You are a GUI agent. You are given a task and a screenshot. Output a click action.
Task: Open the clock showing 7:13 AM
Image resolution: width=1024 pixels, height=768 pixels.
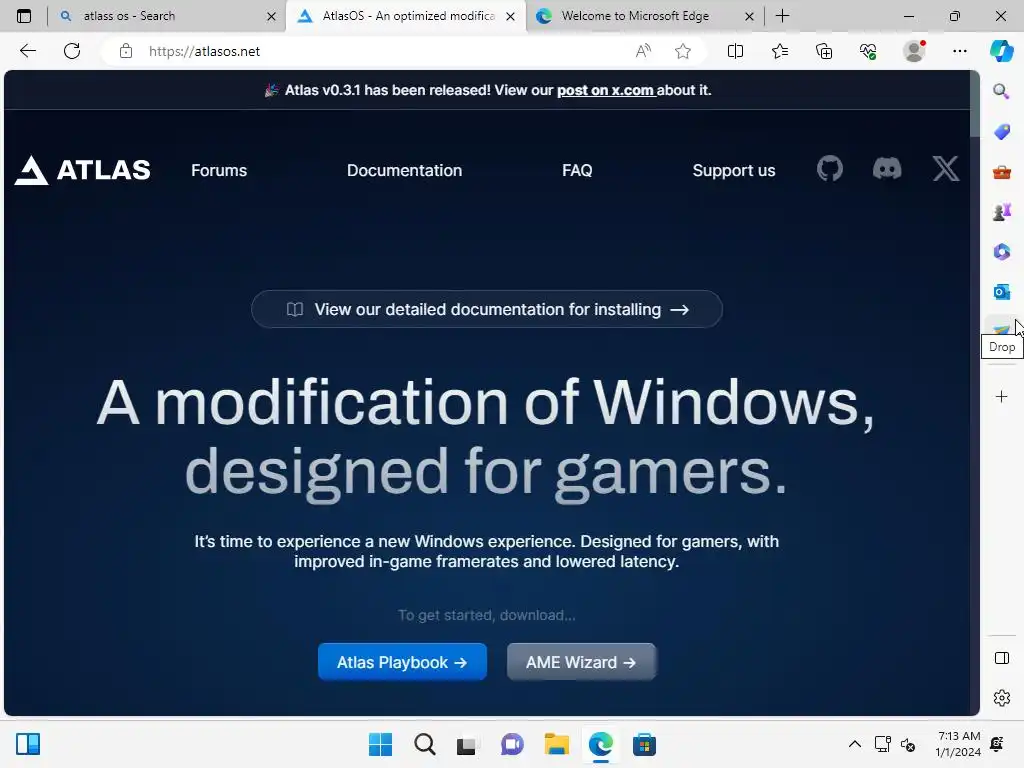tap(958, 744)
